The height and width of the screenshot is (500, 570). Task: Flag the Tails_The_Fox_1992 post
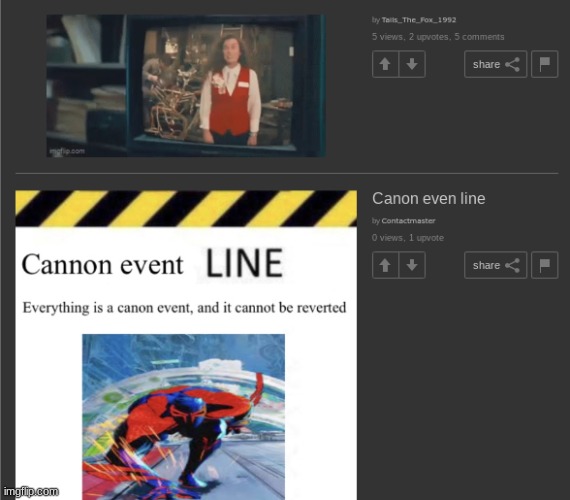pyautogui.click(x=545, y=64)
